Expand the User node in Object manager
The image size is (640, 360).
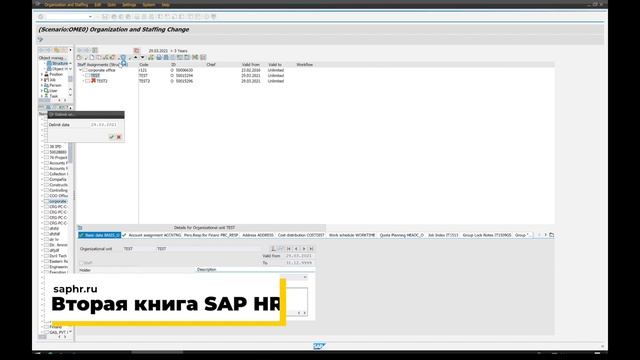(42, 91)
